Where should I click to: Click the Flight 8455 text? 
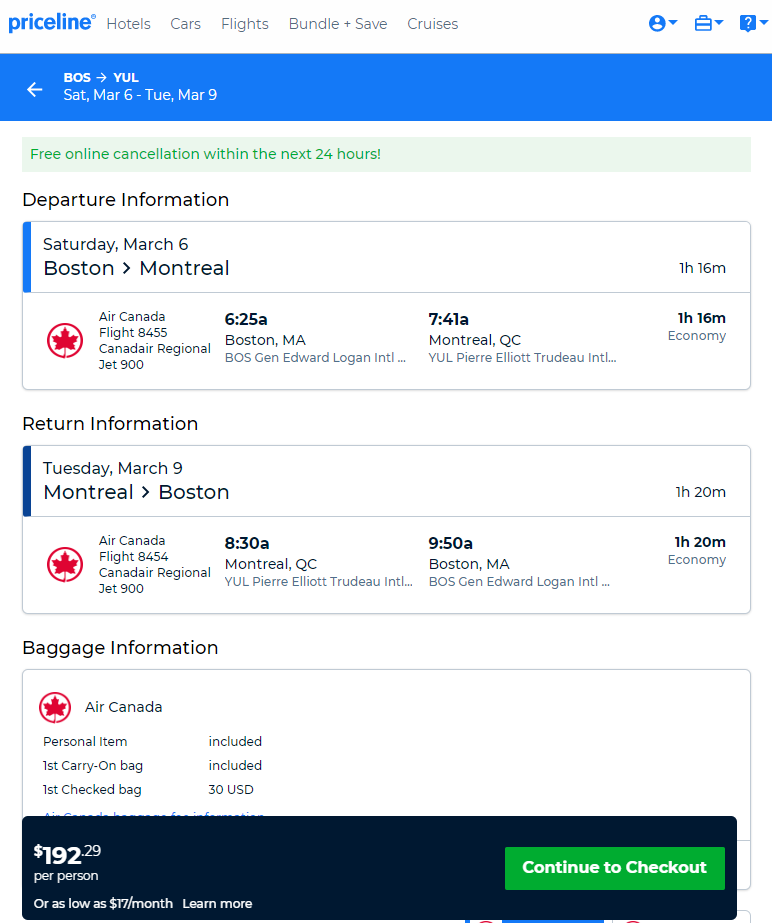[x=133, y=333]
